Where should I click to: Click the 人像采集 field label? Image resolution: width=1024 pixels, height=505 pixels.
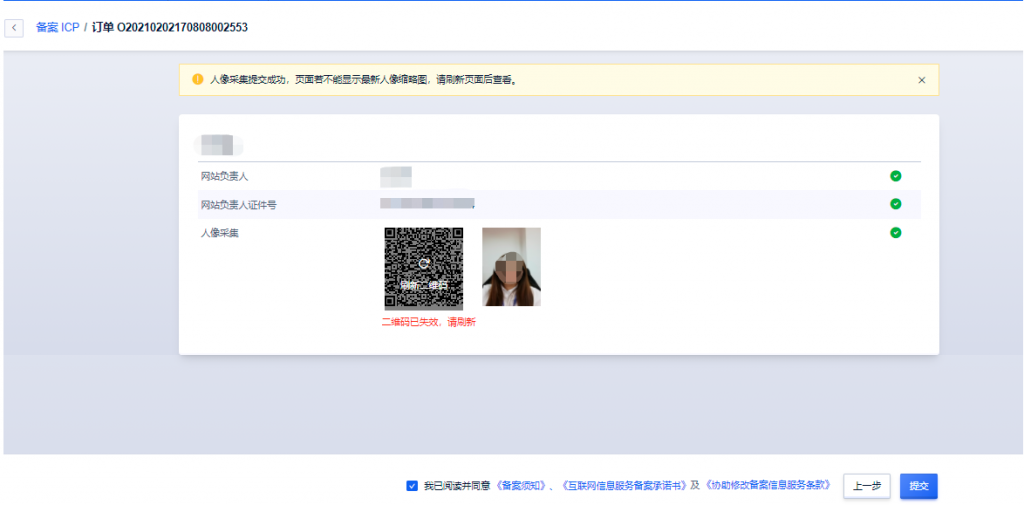[x=219, y=234]
